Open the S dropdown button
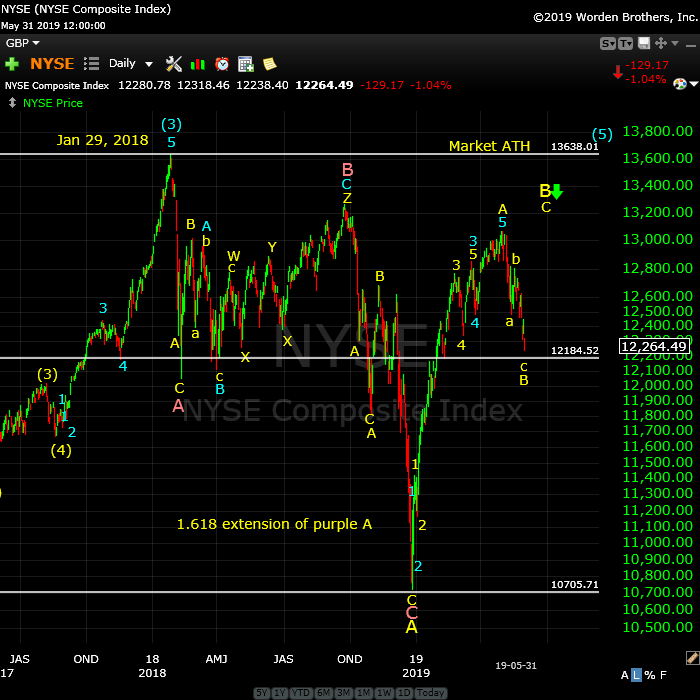 [608, 43]
